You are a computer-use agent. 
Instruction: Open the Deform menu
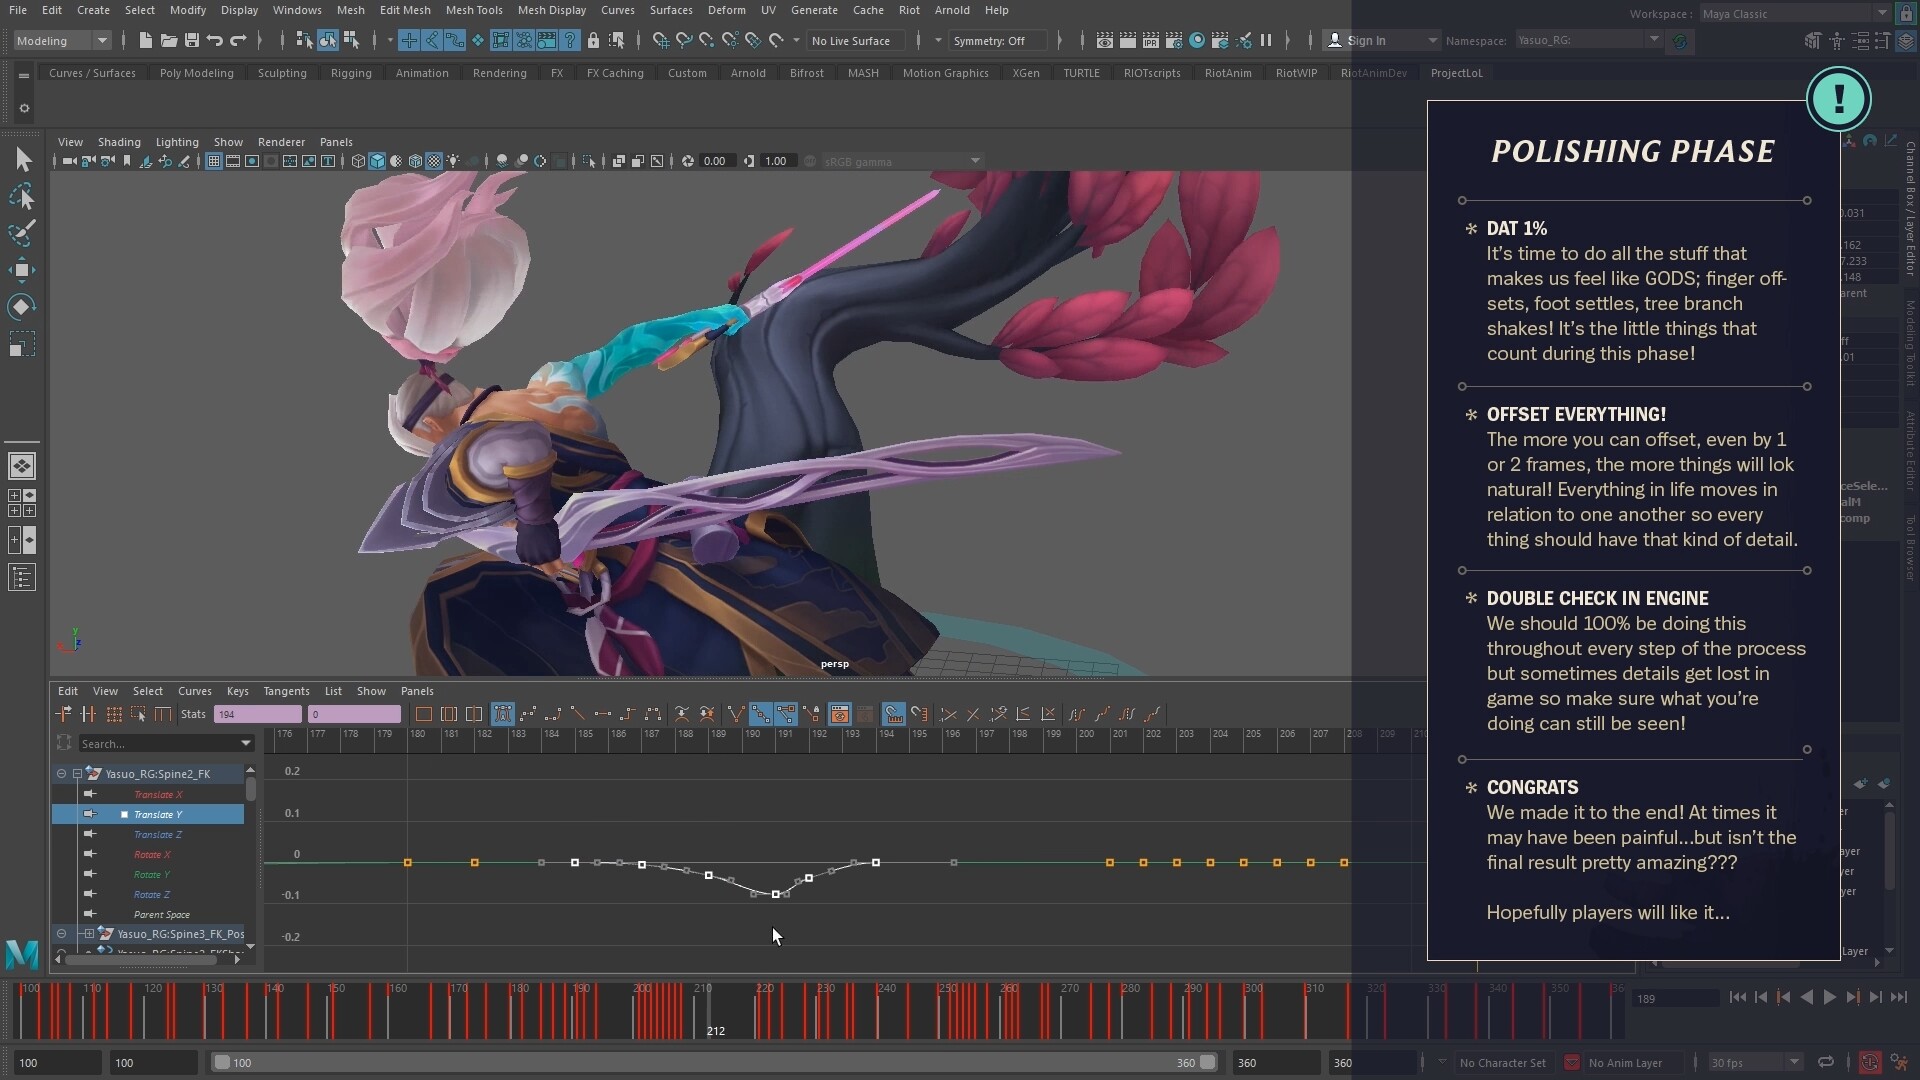pyautogui.click(x=726, y=10)
